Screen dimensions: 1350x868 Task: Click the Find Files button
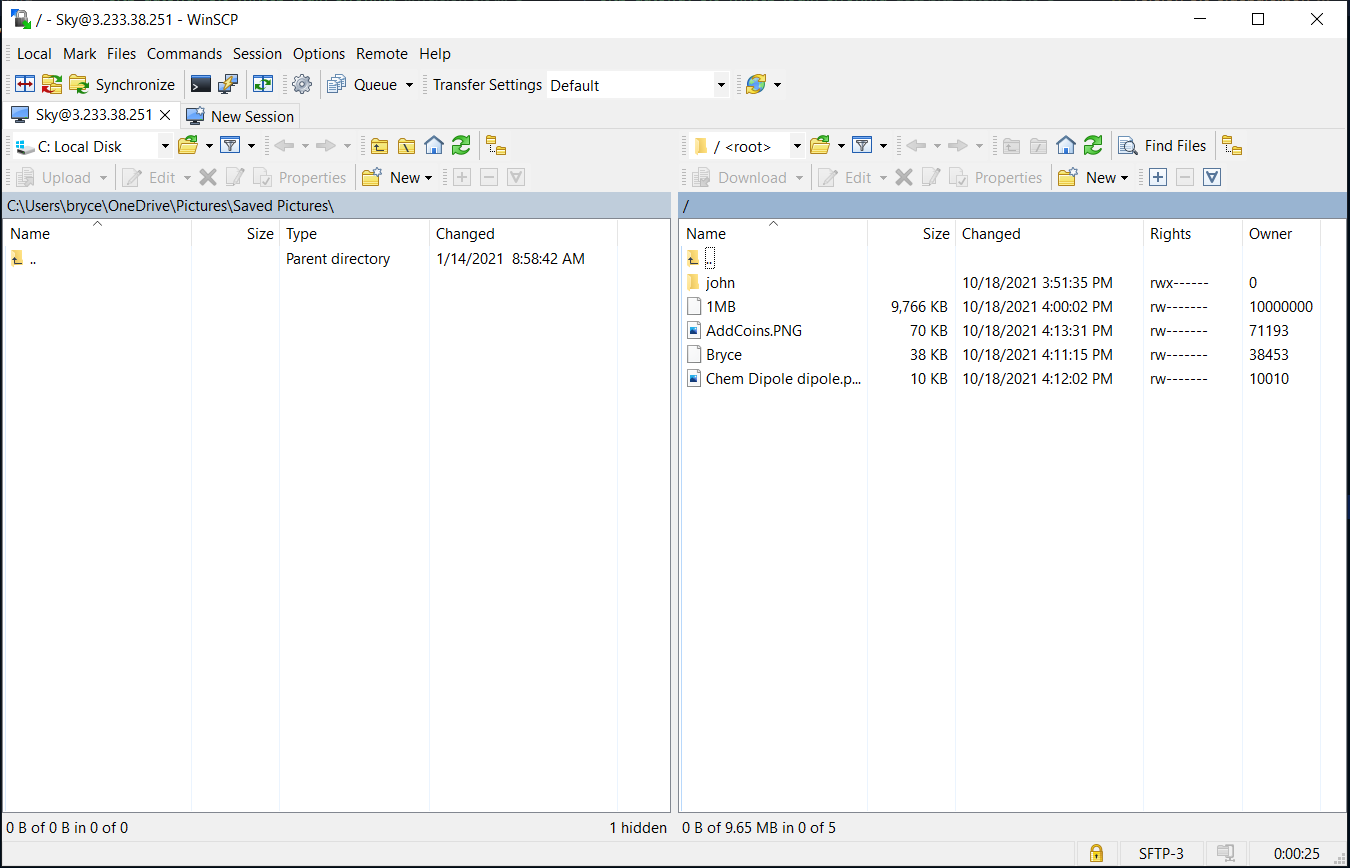pyautogui.click(x=1162, y=146)
